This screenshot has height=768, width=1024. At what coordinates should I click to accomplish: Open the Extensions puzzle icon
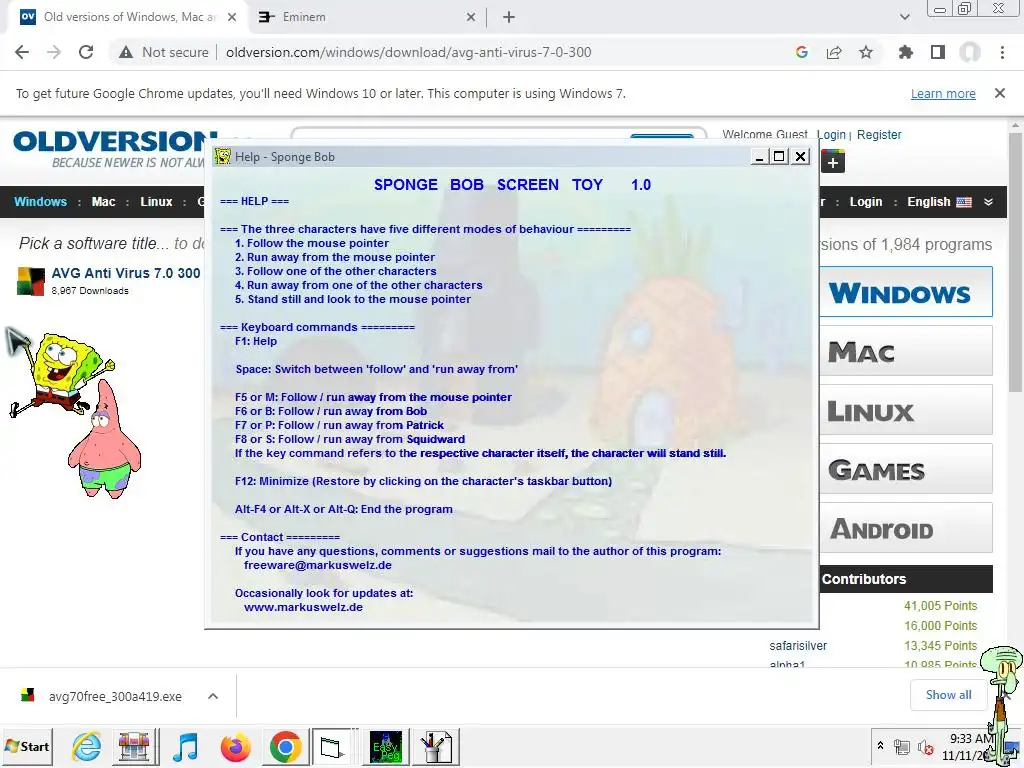(905, 52)
